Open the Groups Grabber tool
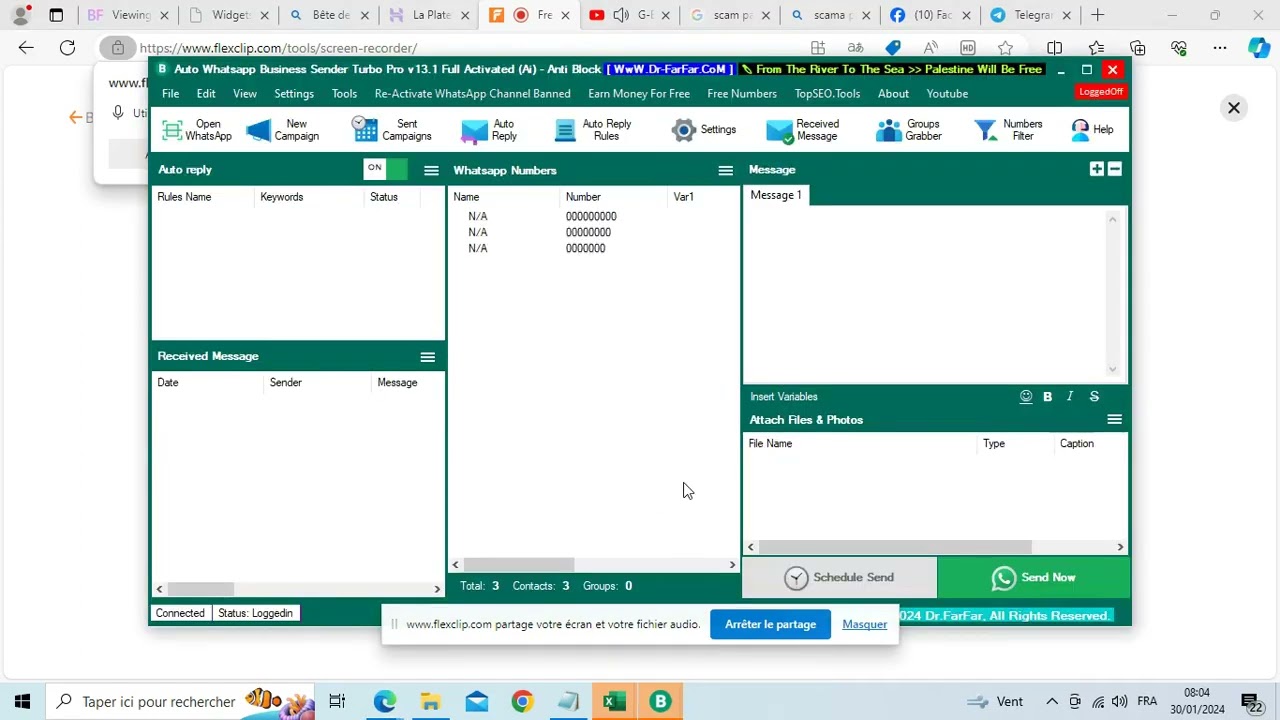 point(909,130)
